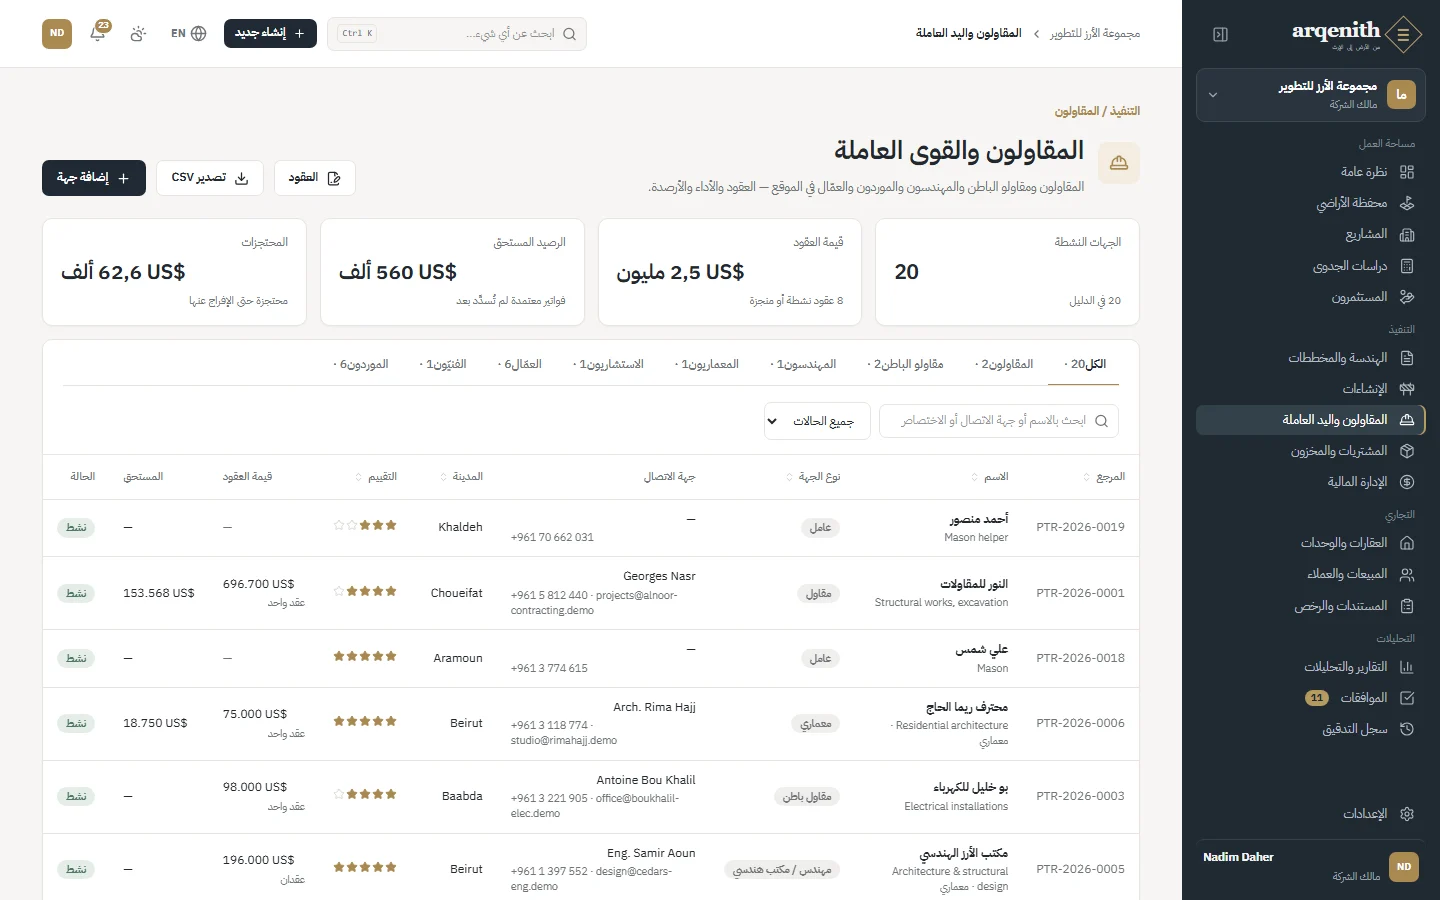Open الإعدادات gear icon
The width and height of the screenshot is (1440, 900).
(x=1407, y=814)
